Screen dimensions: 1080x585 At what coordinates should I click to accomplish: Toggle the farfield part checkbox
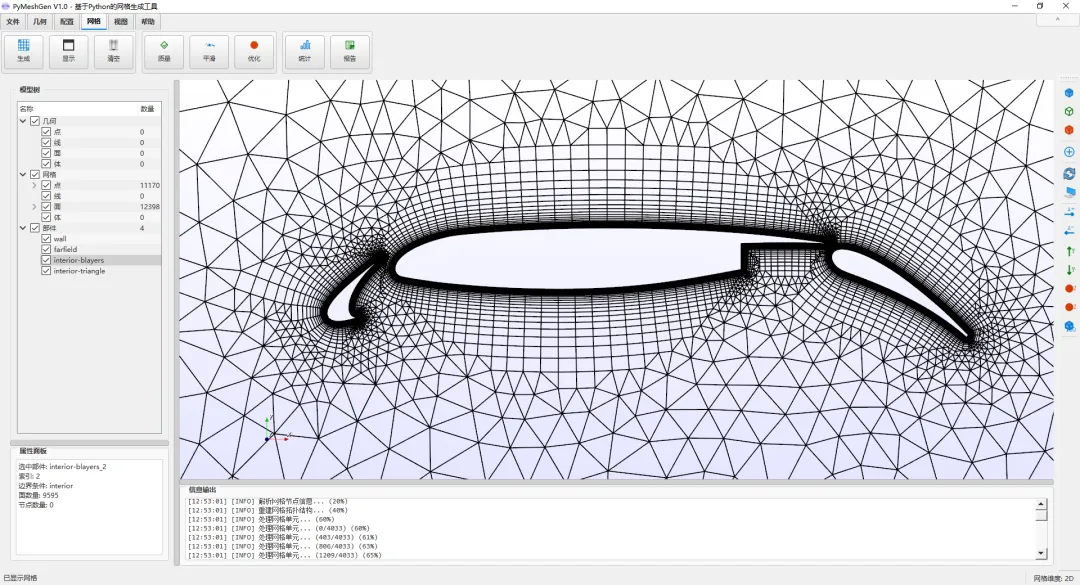[x=46, y=250]
